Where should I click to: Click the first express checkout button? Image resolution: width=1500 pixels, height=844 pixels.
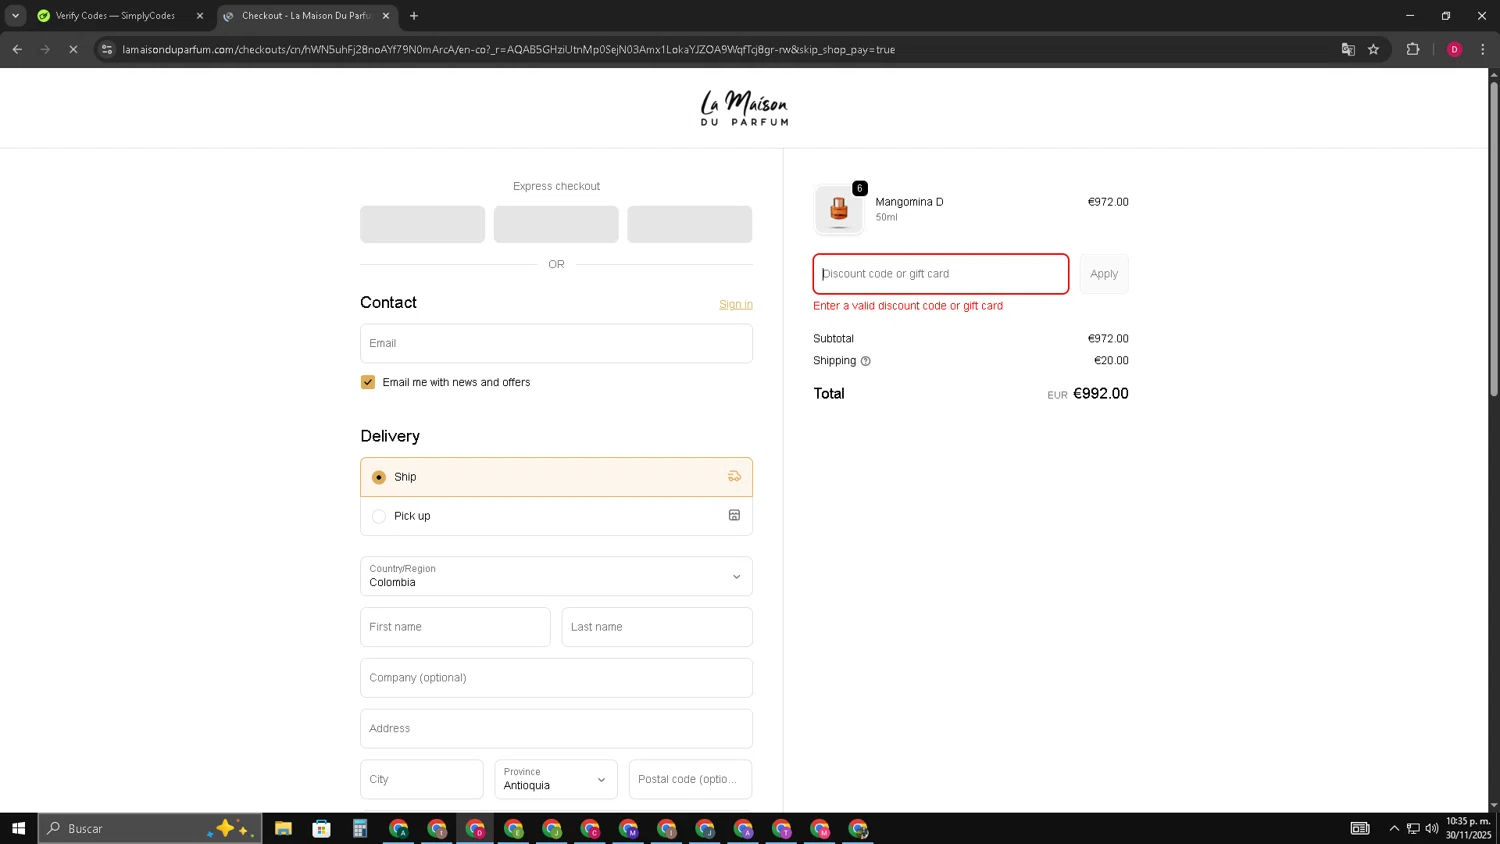[422, 224]
